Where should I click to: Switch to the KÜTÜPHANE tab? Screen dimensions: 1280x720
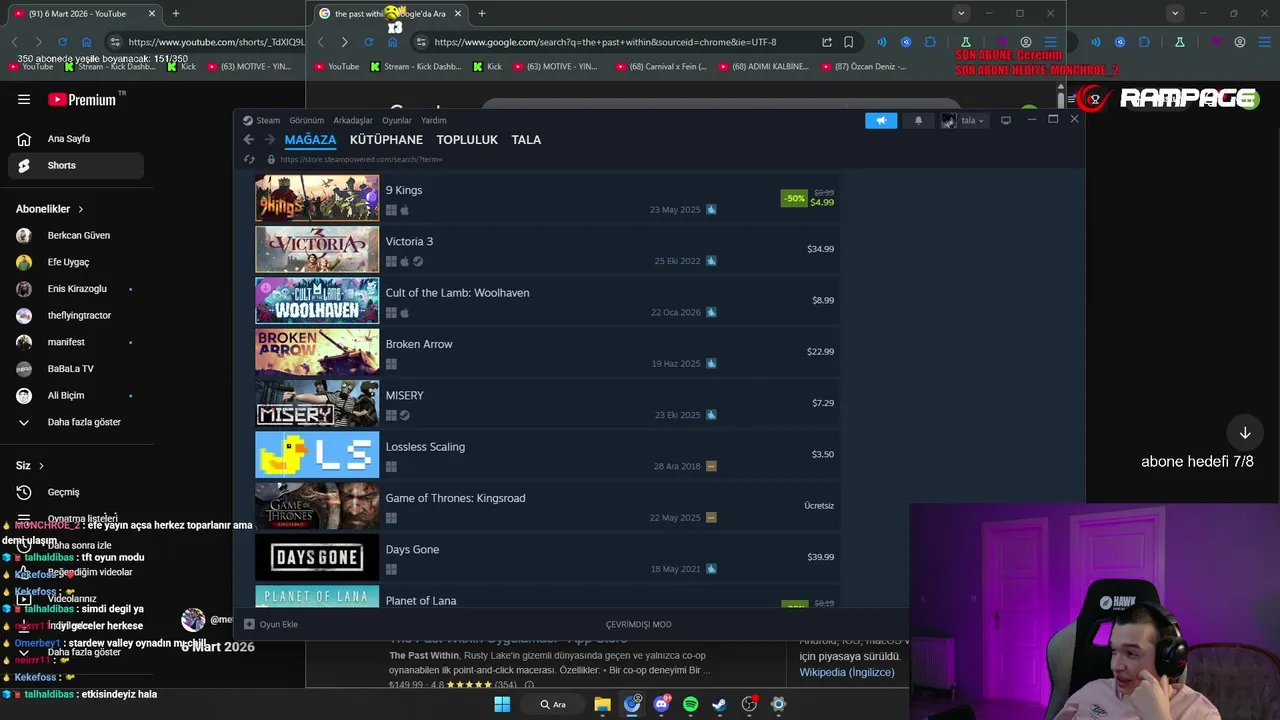click(386, 140)
